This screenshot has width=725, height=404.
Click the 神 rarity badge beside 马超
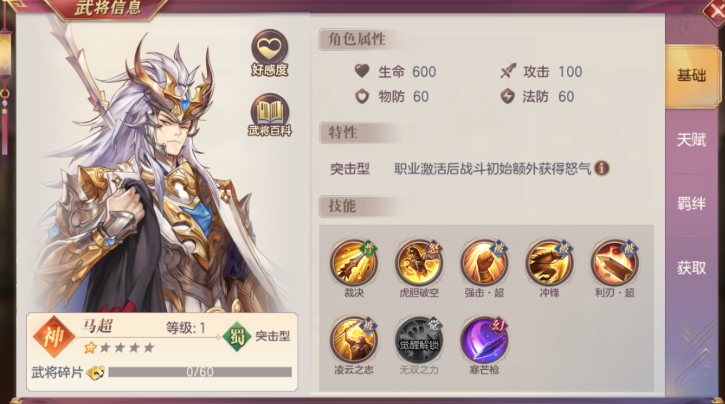pos(54,337)
